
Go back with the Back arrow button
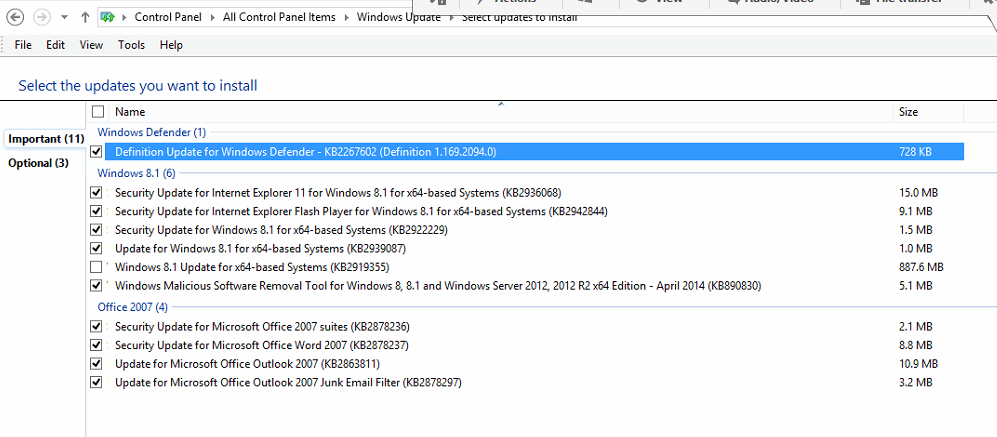click(15, 17)
